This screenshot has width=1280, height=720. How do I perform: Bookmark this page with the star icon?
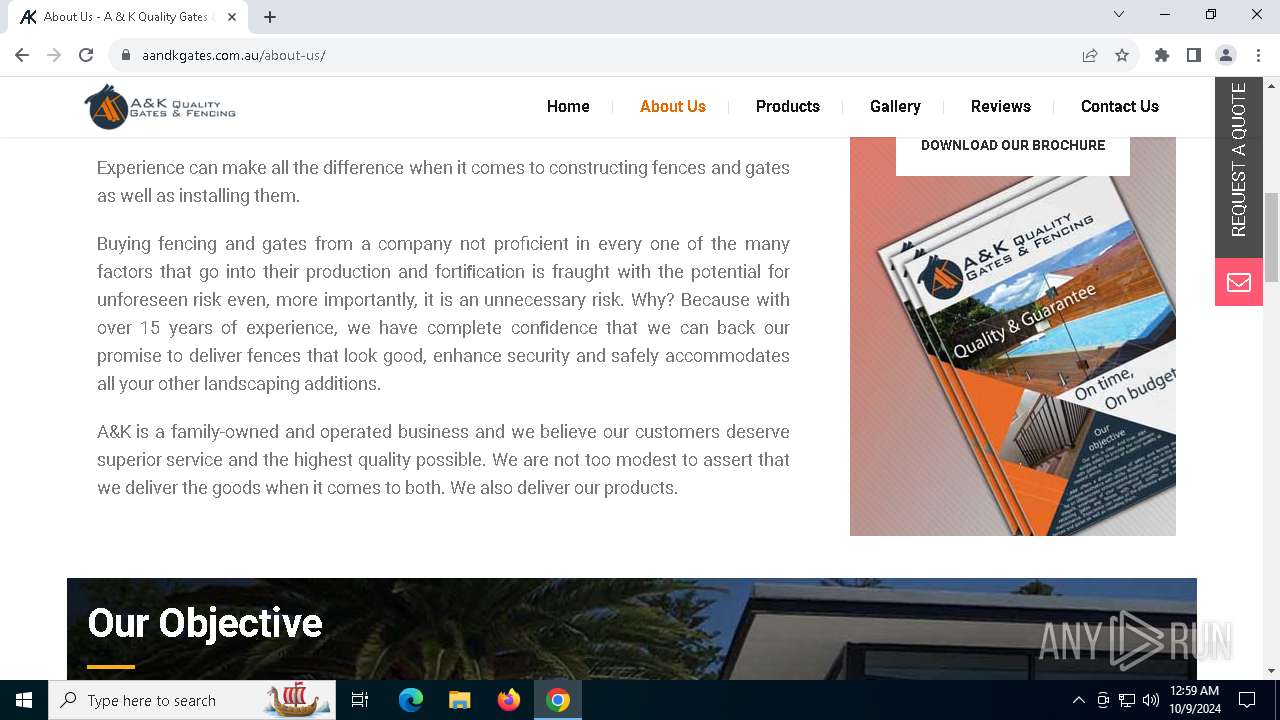(1122, 55)
